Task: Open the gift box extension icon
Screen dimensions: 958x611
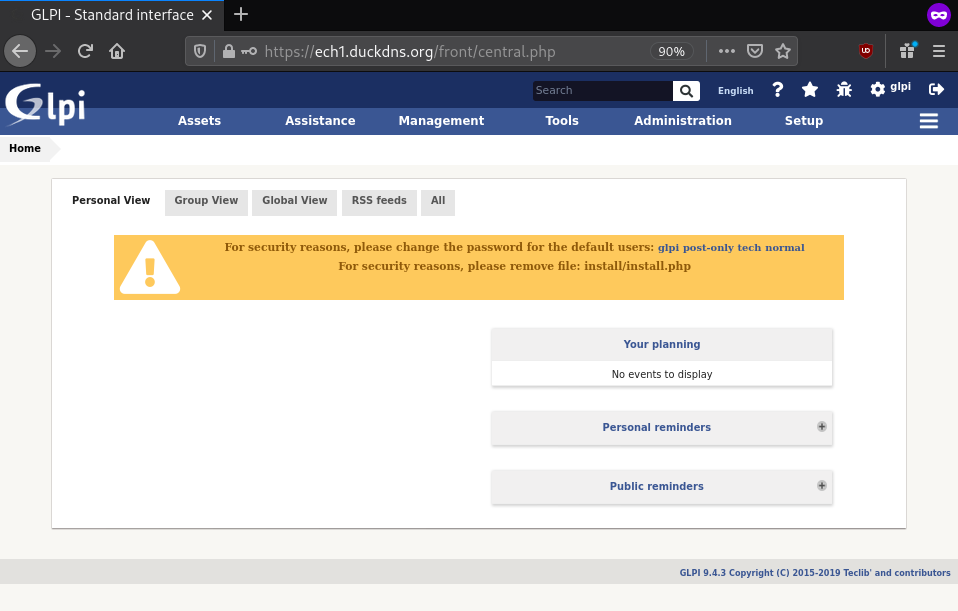Action: click(x=907, y=51)
